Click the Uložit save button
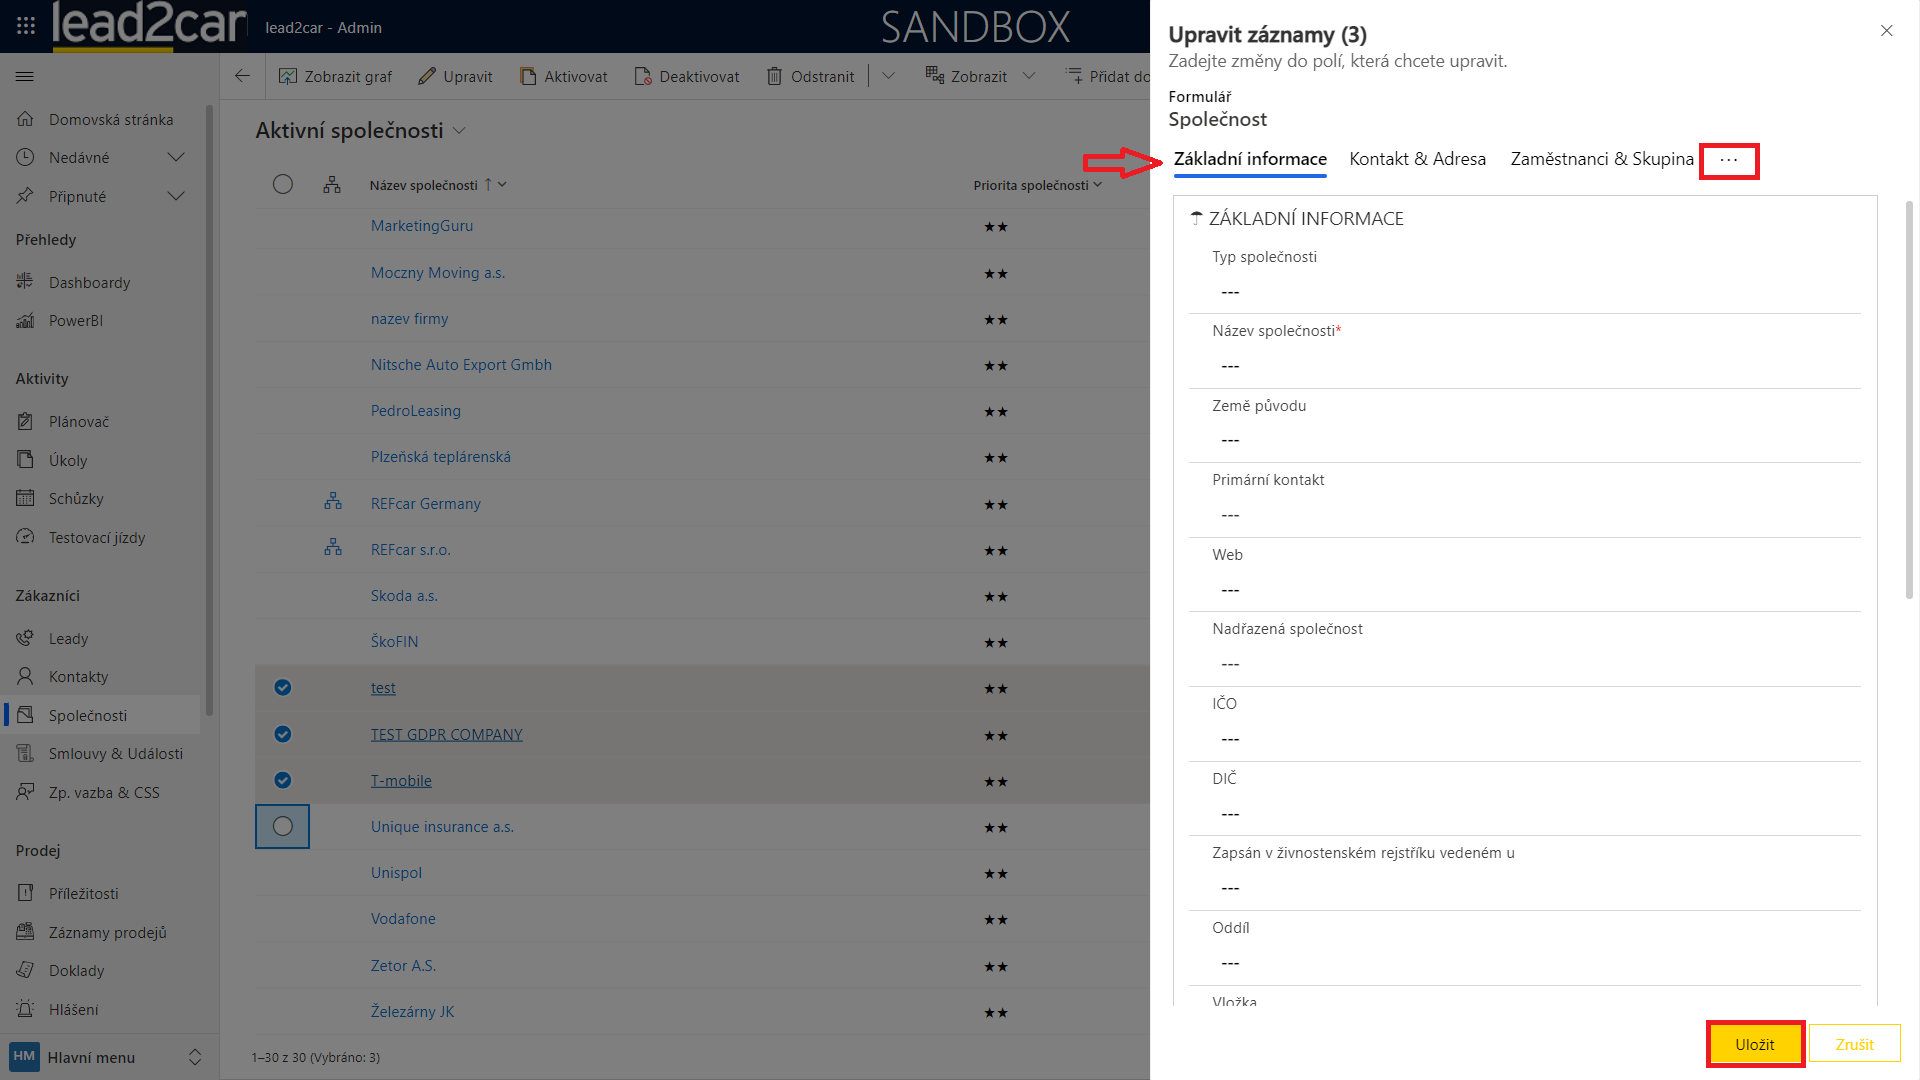 point(1754,1044)
